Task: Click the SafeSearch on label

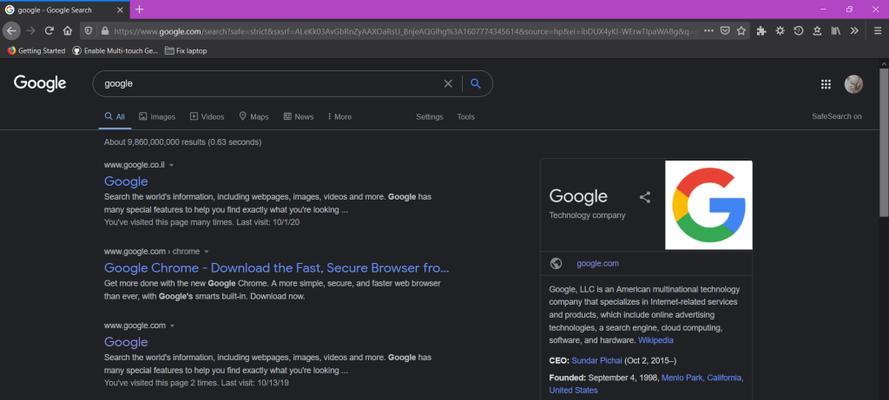Action: tap(837, 116)
